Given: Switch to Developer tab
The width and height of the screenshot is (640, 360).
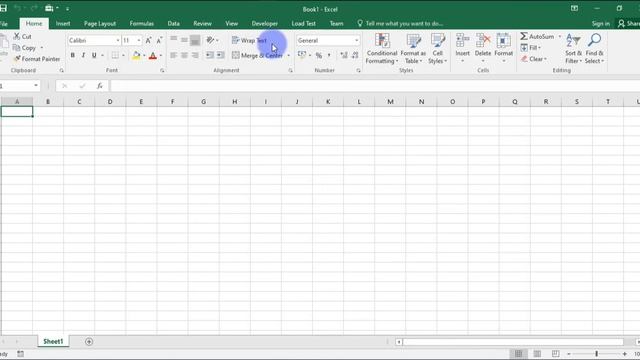Looking at the screenshot, I should (x=264, y=23).
